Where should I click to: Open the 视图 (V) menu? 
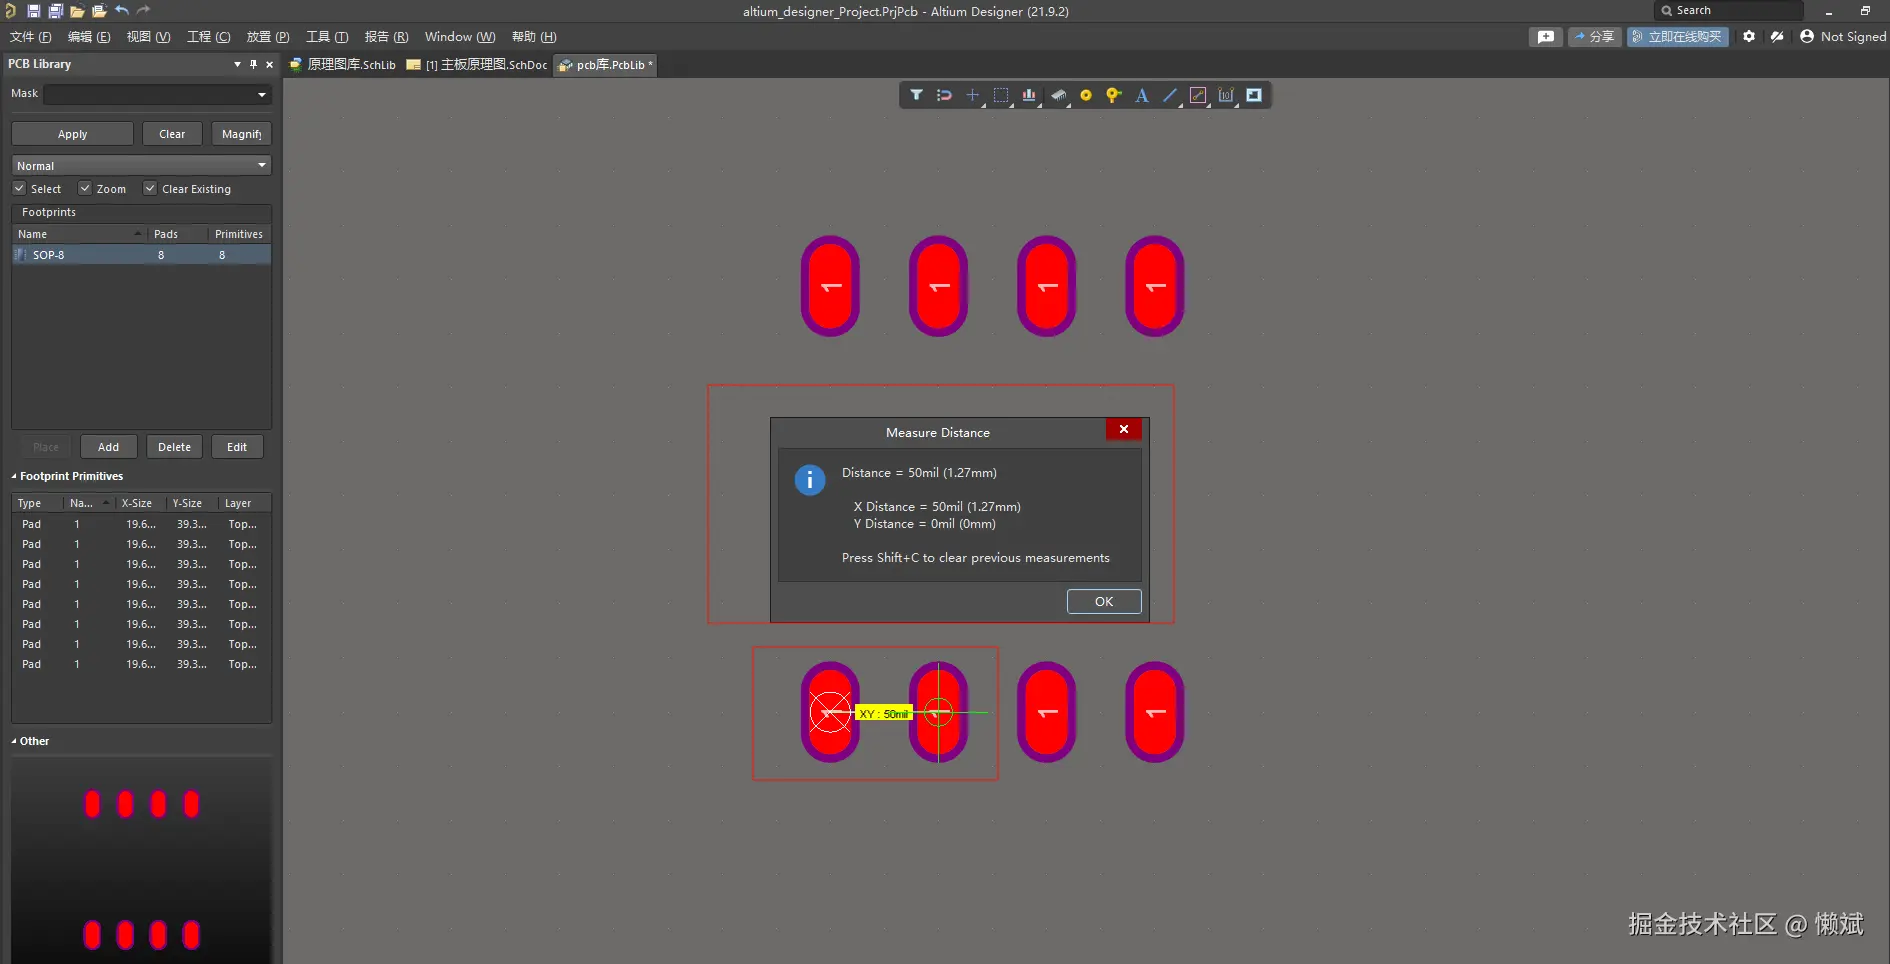[148, 36]
